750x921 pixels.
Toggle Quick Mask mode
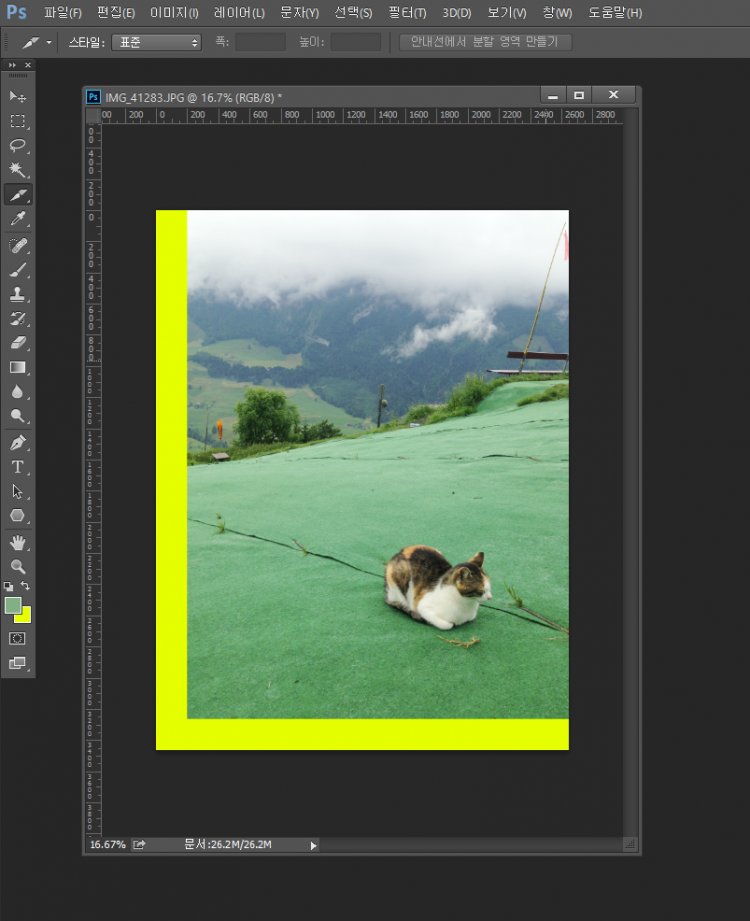click(18, 638)
